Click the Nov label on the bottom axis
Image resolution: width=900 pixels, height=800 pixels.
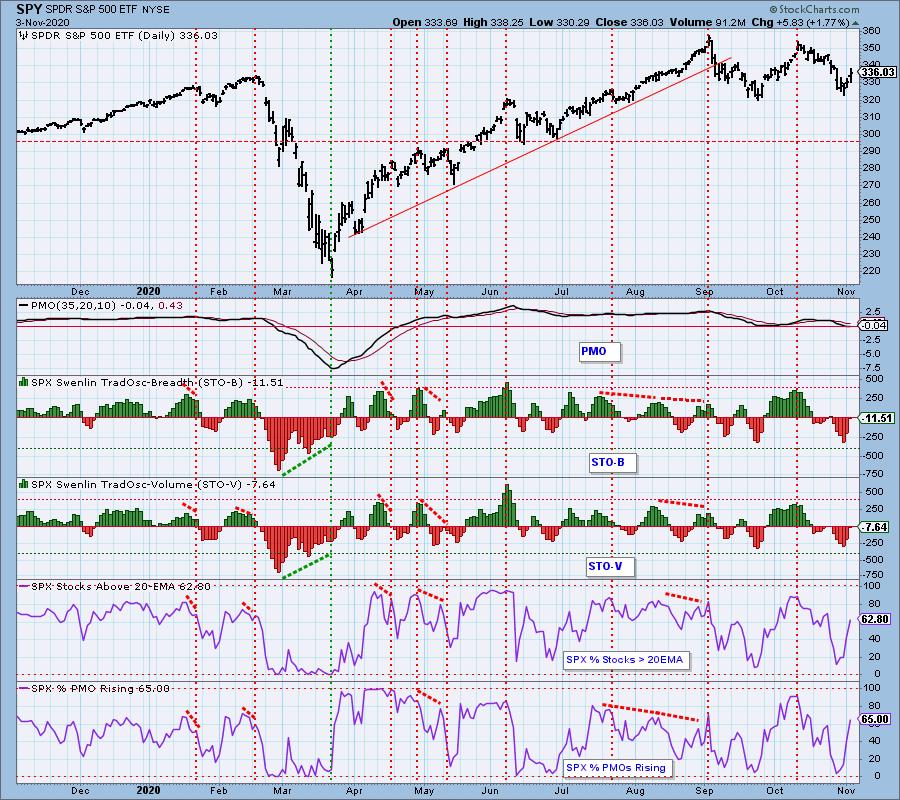pyautogui.click(x=846, y=791)
